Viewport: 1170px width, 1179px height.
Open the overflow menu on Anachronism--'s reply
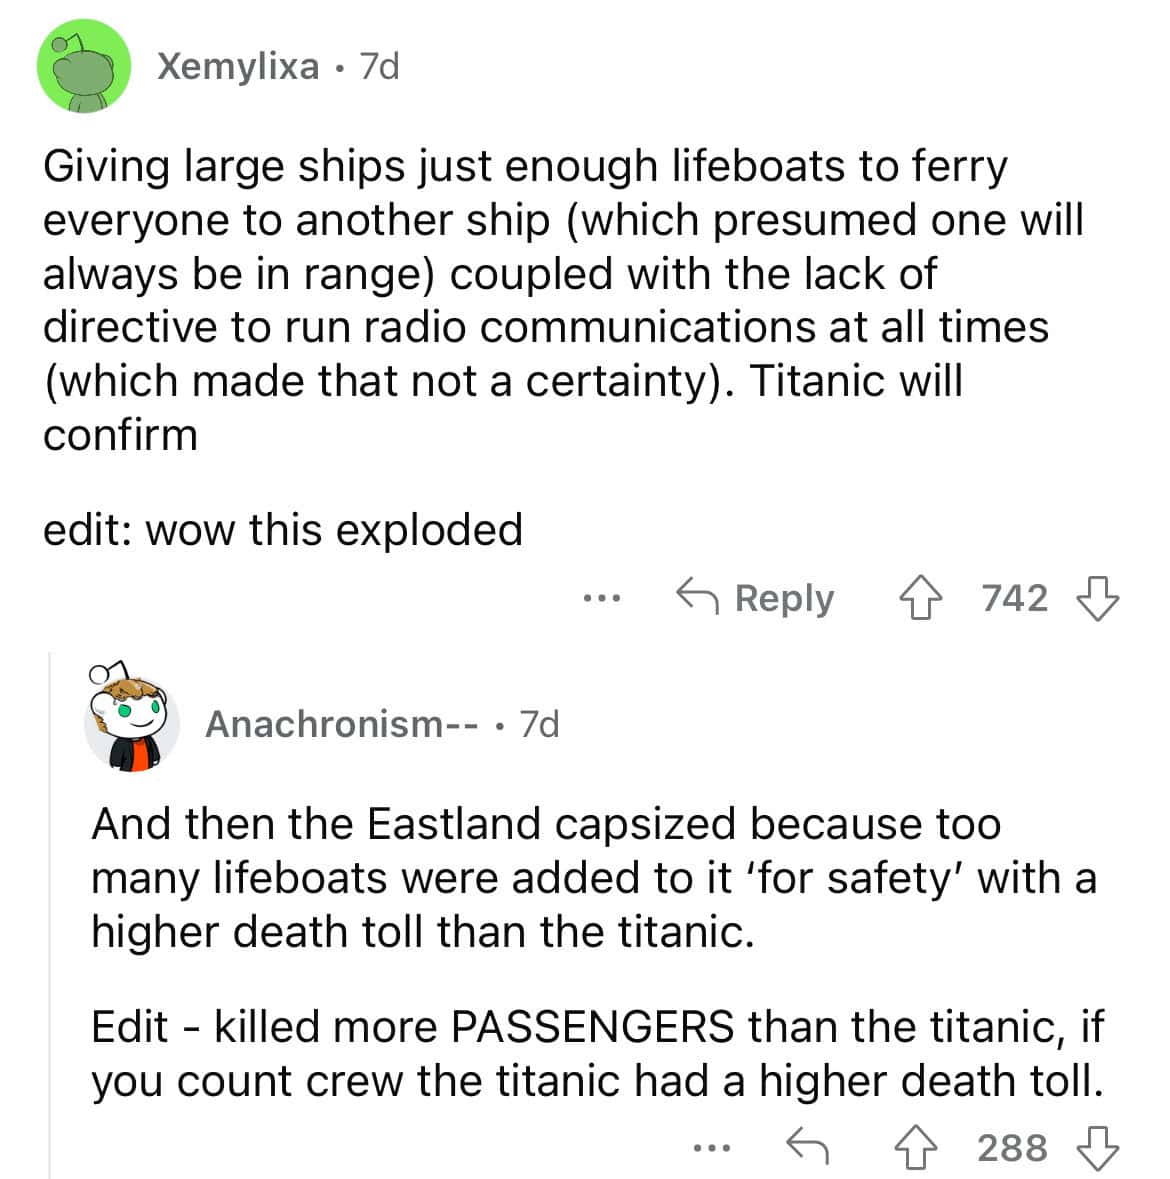click(x=711, y=1148)
